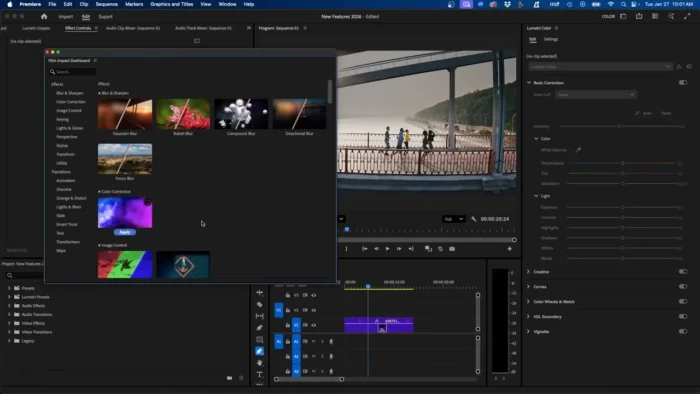Screen dimensions: 700x394
Task: Toggle the lock on the A1 track
Action: [x=288, y=341]
